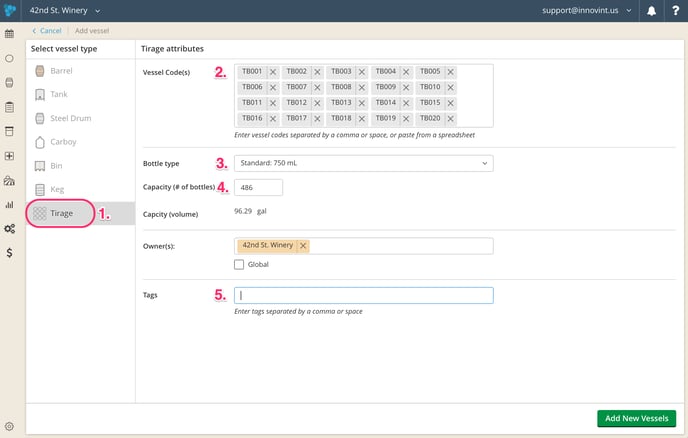
Task: Open the gears settings sidebar icon
Action: 9,229
